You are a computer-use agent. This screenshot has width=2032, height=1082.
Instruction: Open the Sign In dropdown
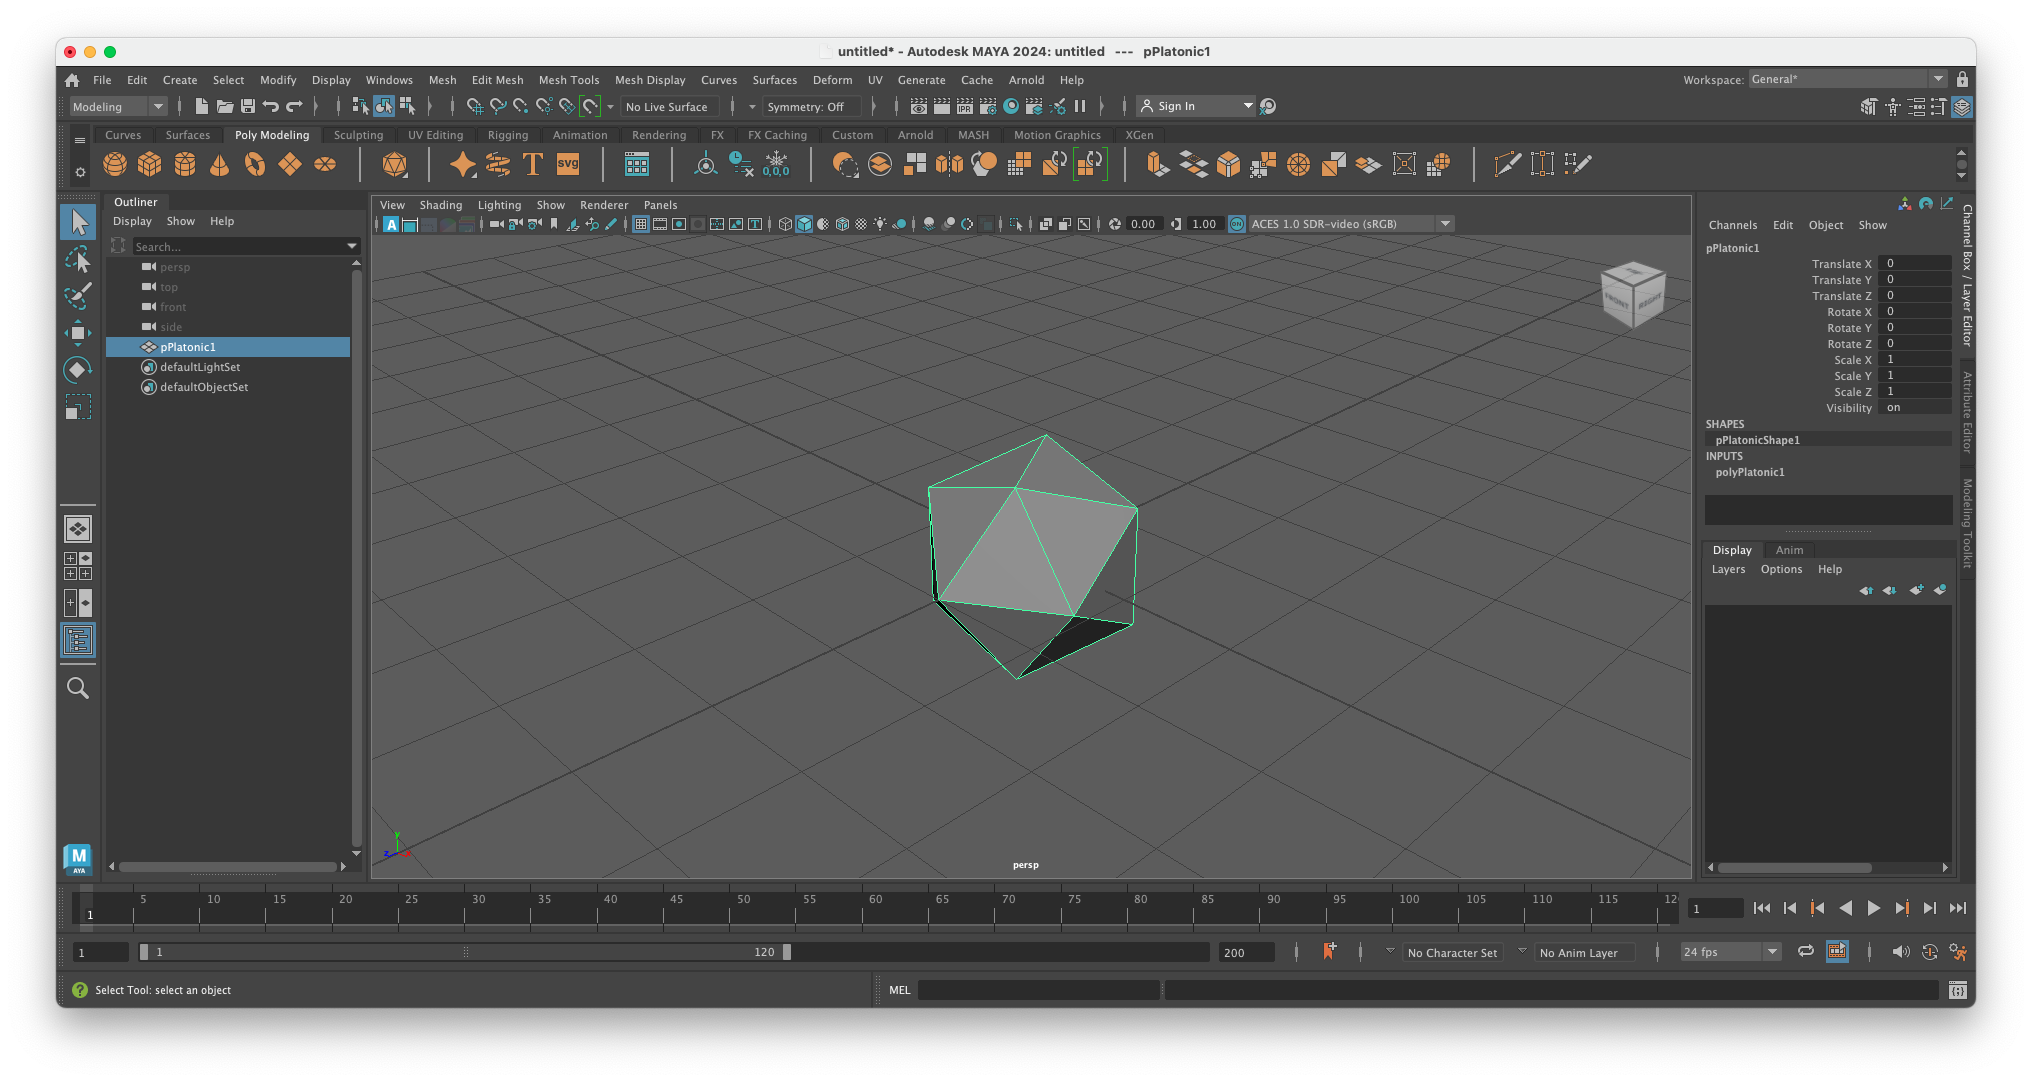(x=1197, y=106)
